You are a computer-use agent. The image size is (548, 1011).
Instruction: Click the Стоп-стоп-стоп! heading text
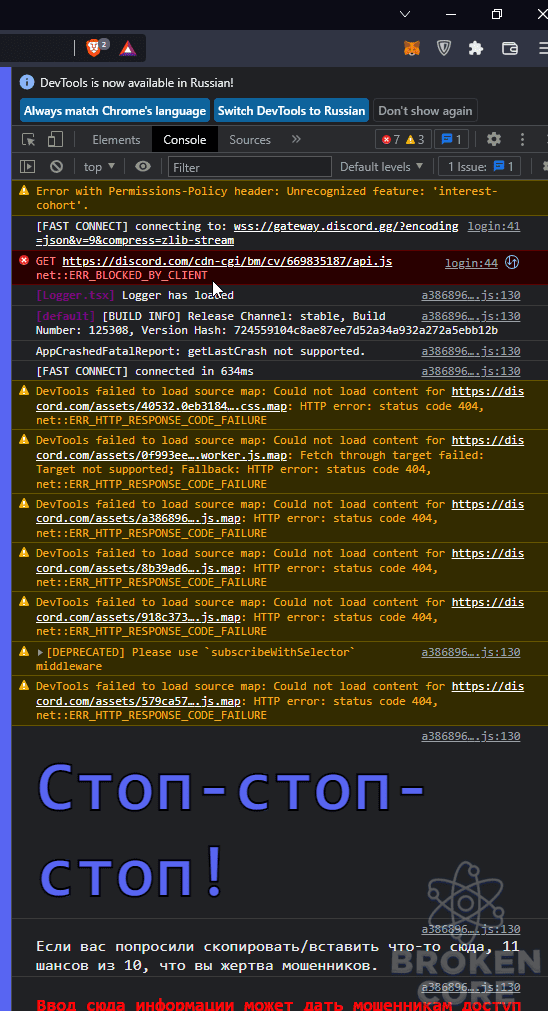click(231, 828)
